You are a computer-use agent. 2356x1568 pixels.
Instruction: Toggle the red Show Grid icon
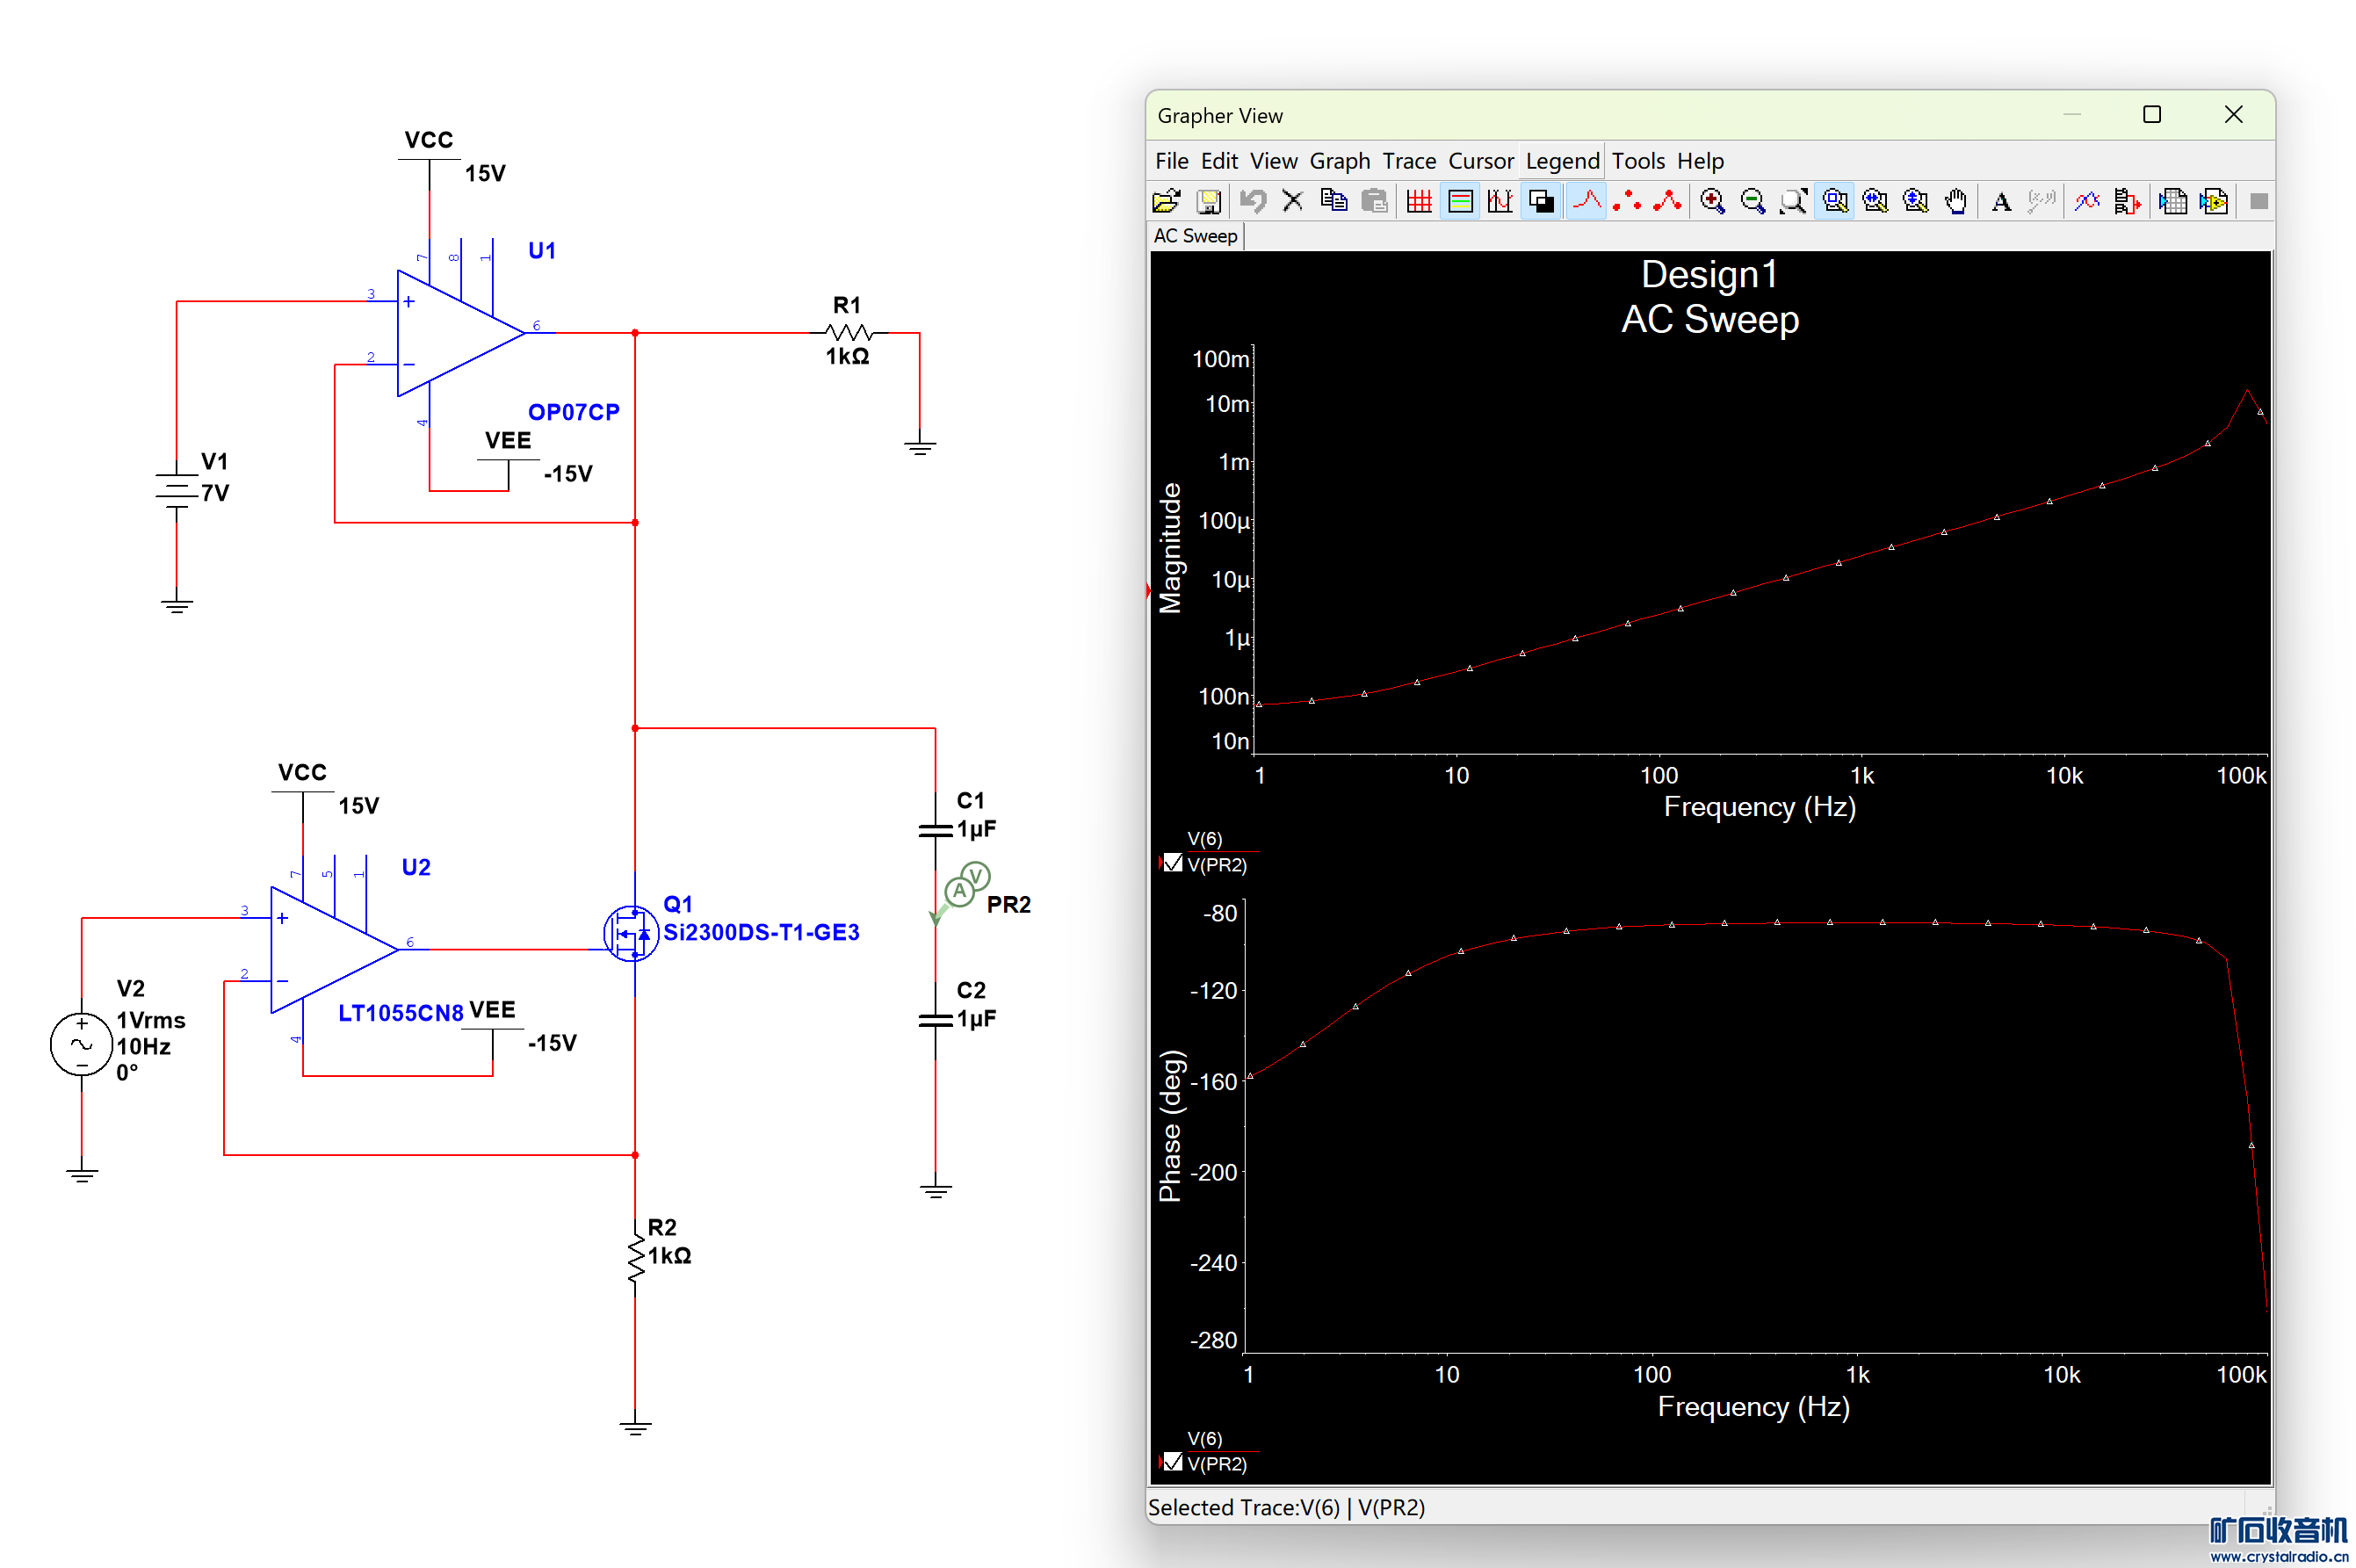1418,202
